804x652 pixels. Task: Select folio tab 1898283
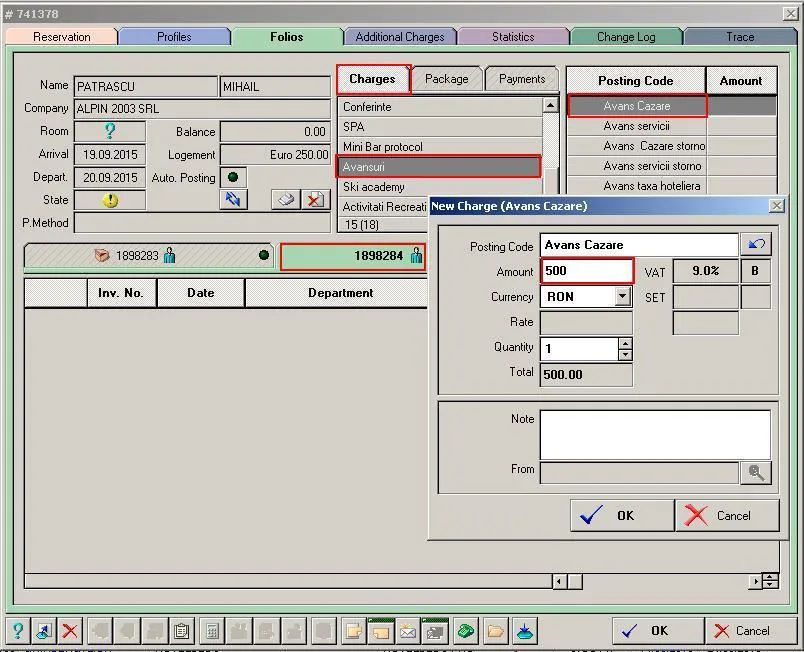click(x=149, y=255)
